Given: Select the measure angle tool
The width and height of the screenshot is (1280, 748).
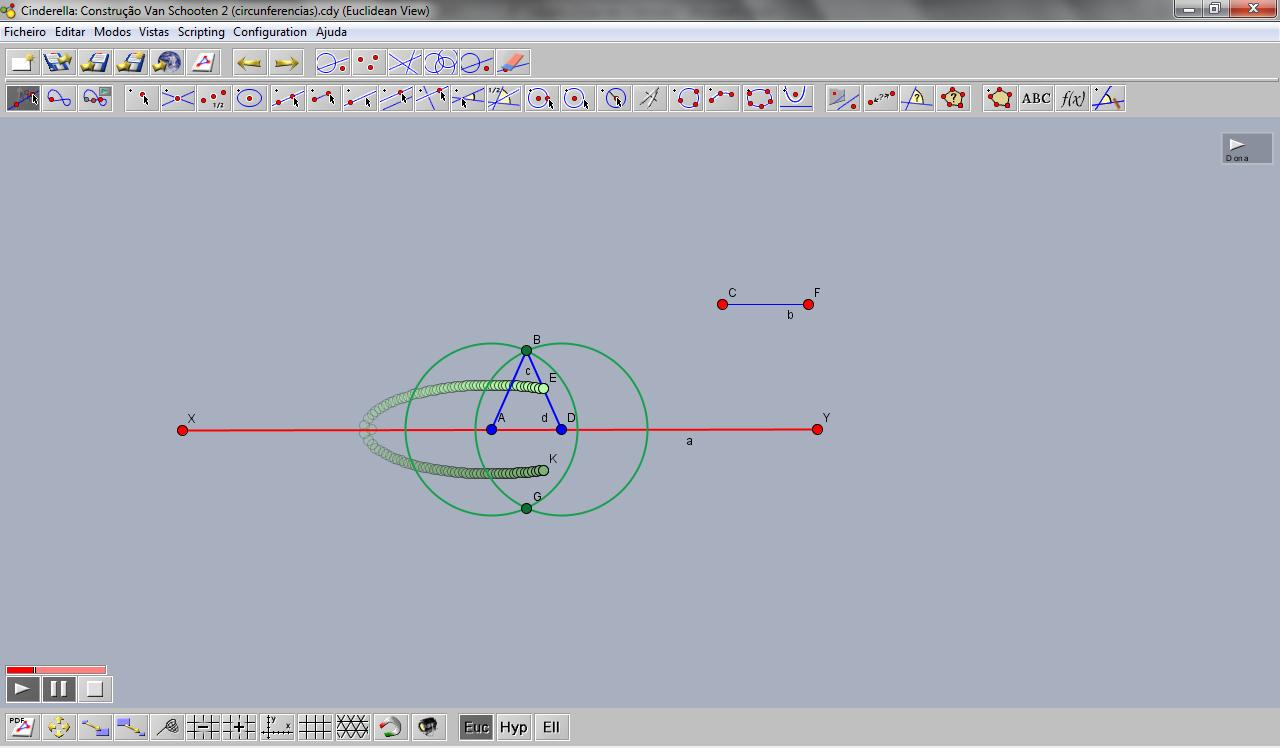Looking at the screenshot, I should coord(917,98).
